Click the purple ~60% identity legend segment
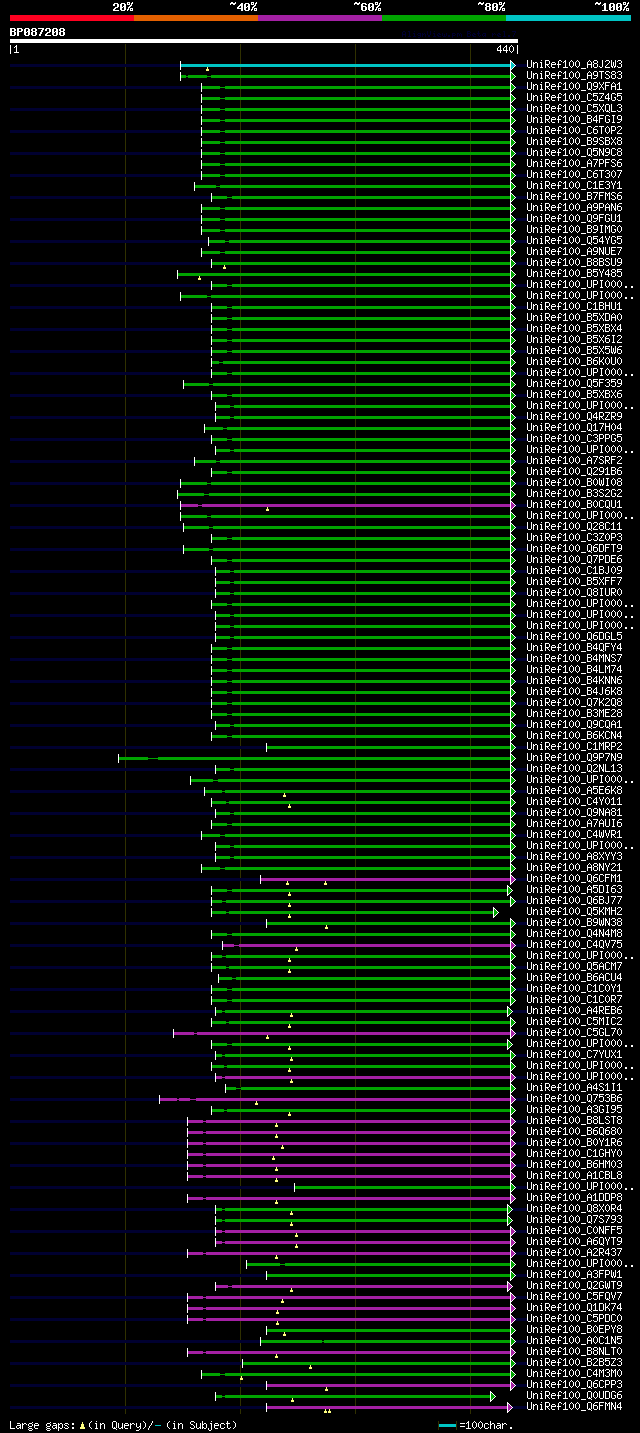This screenshot has width=640, height=1433. [319, 17]
